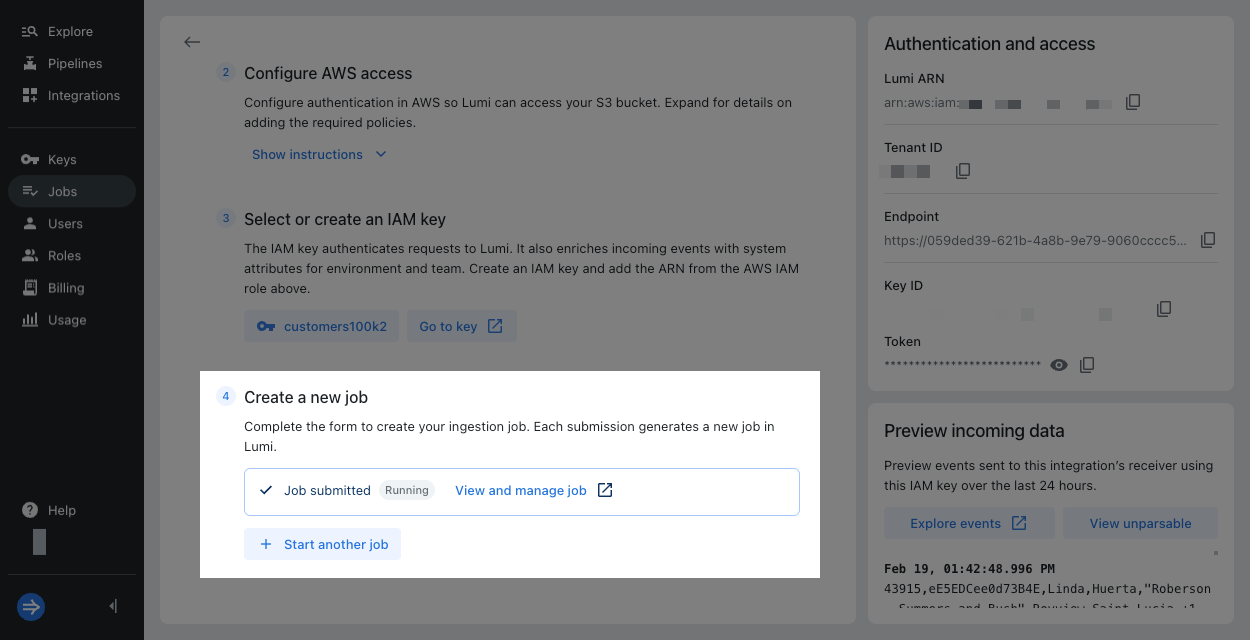The height and width of the screenshot is (640, 1250).
Task: Click the Go to key button
Action: pyautogui.click(x=461, y=326)
